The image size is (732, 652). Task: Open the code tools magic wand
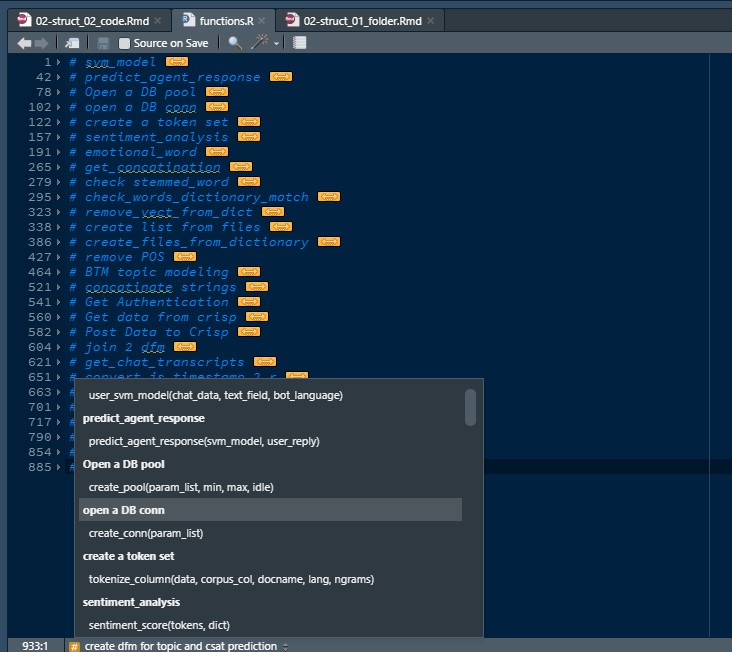point(260,42)
